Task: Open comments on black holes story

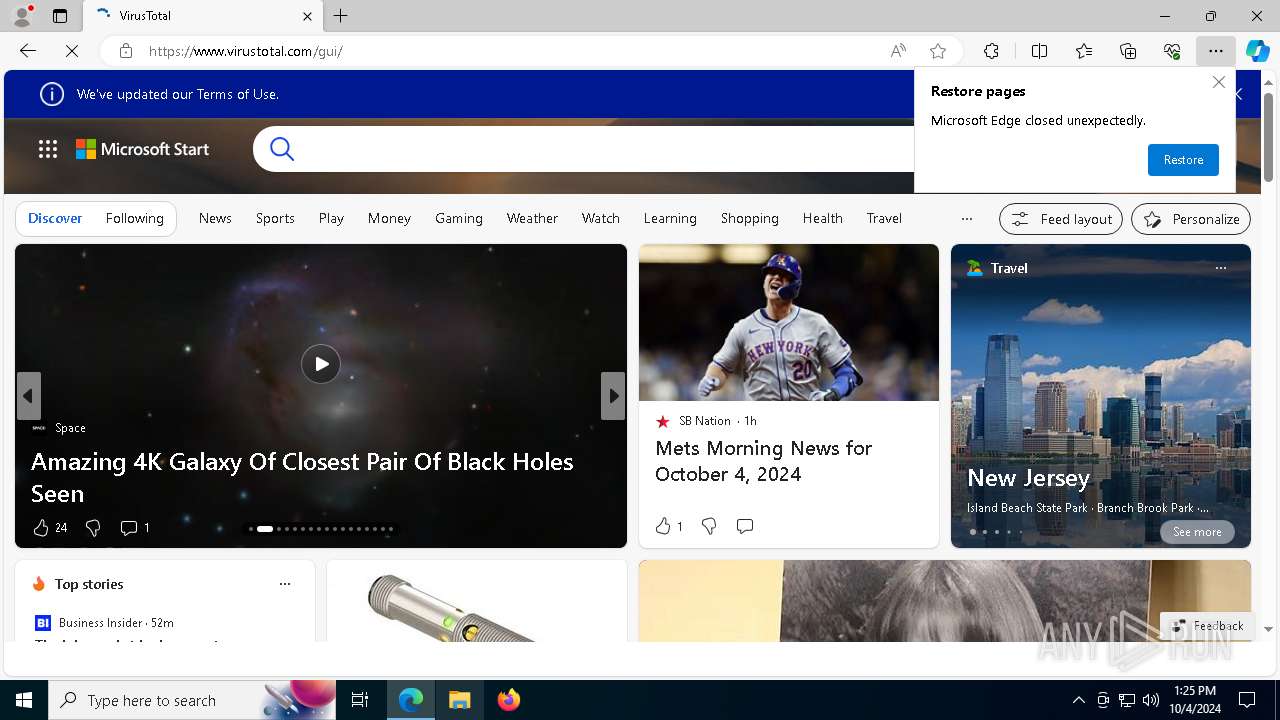Action: (135, 527)
